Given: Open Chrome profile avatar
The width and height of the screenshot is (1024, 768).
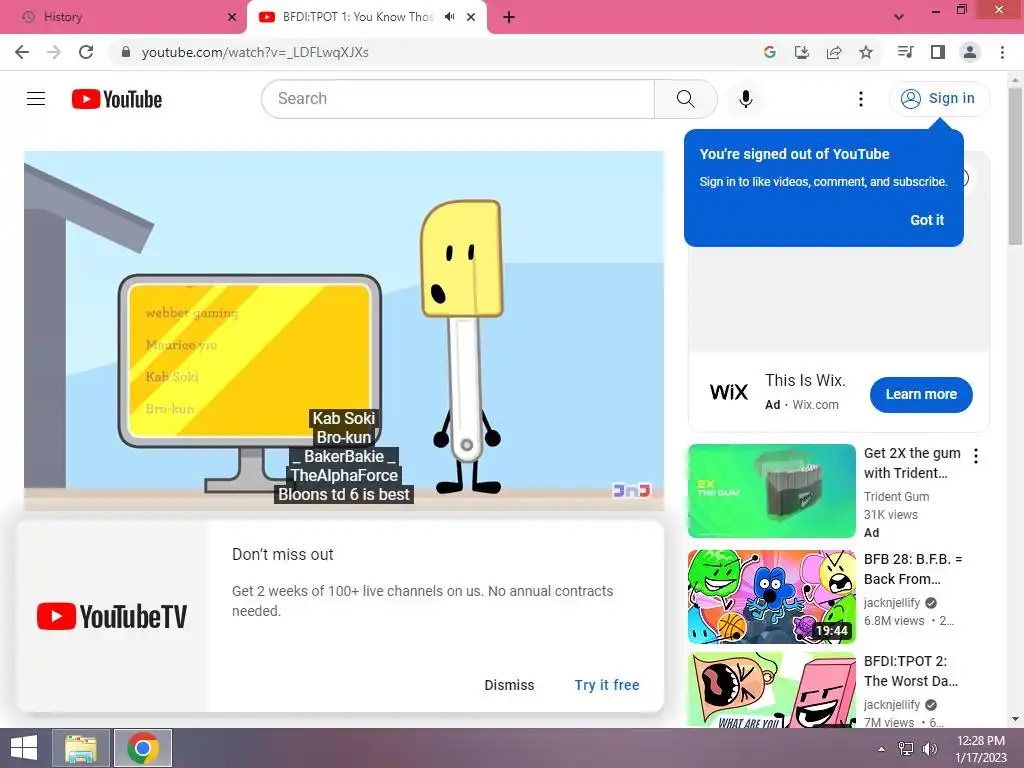Looking at the screenshot, I should pos(970,52).
